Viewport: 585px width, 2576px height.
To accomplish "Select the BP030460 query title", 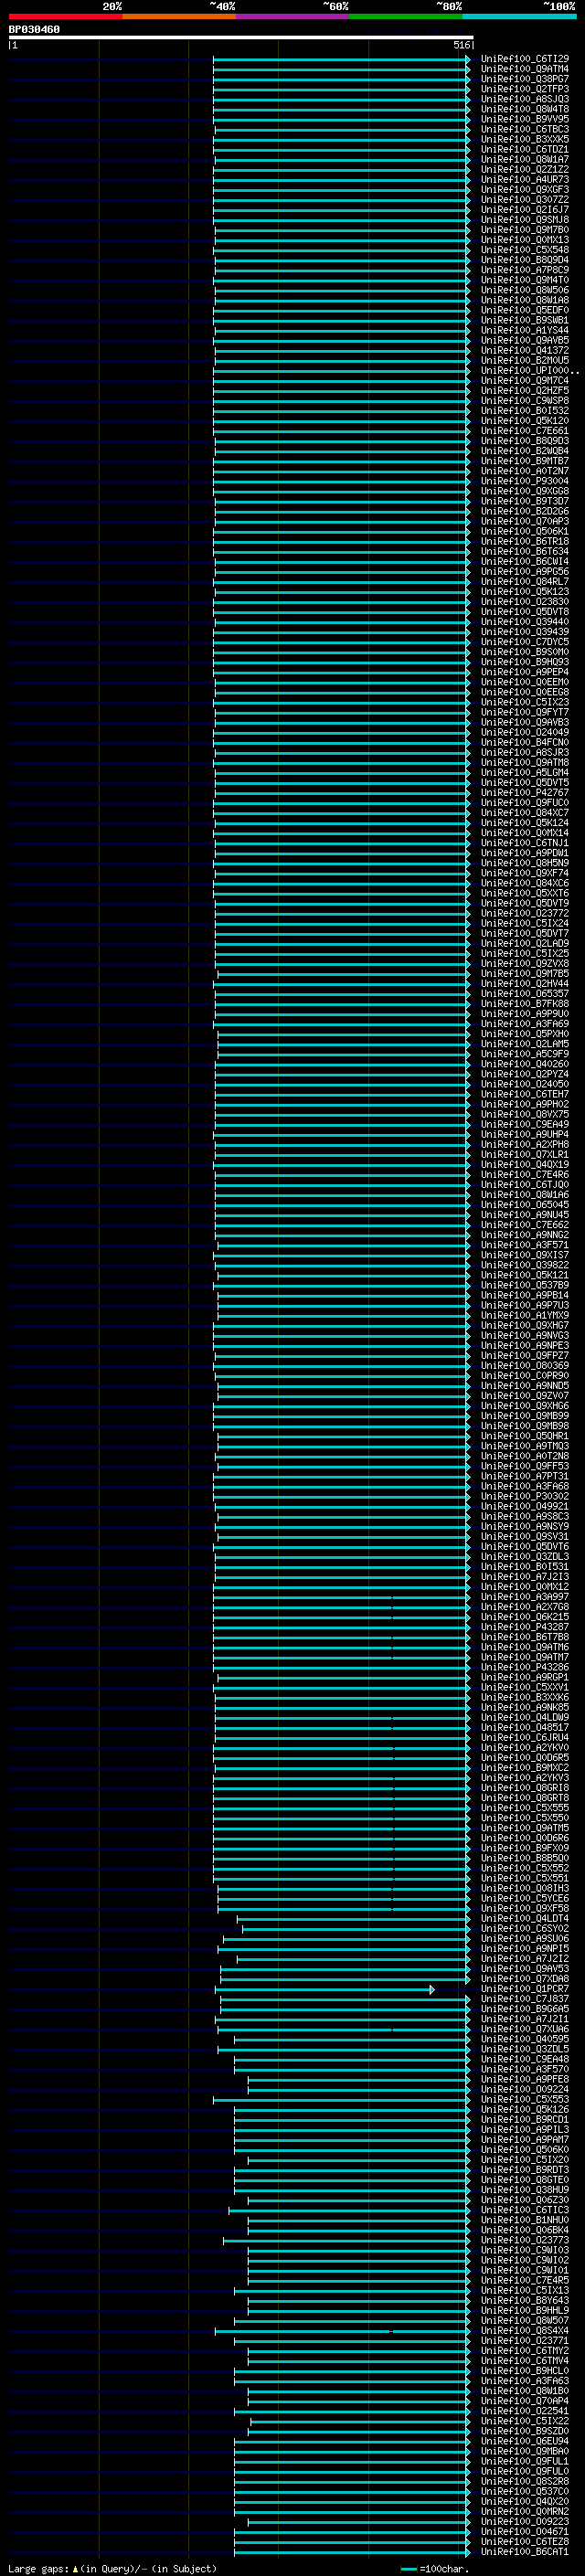I will click(34, 29).
